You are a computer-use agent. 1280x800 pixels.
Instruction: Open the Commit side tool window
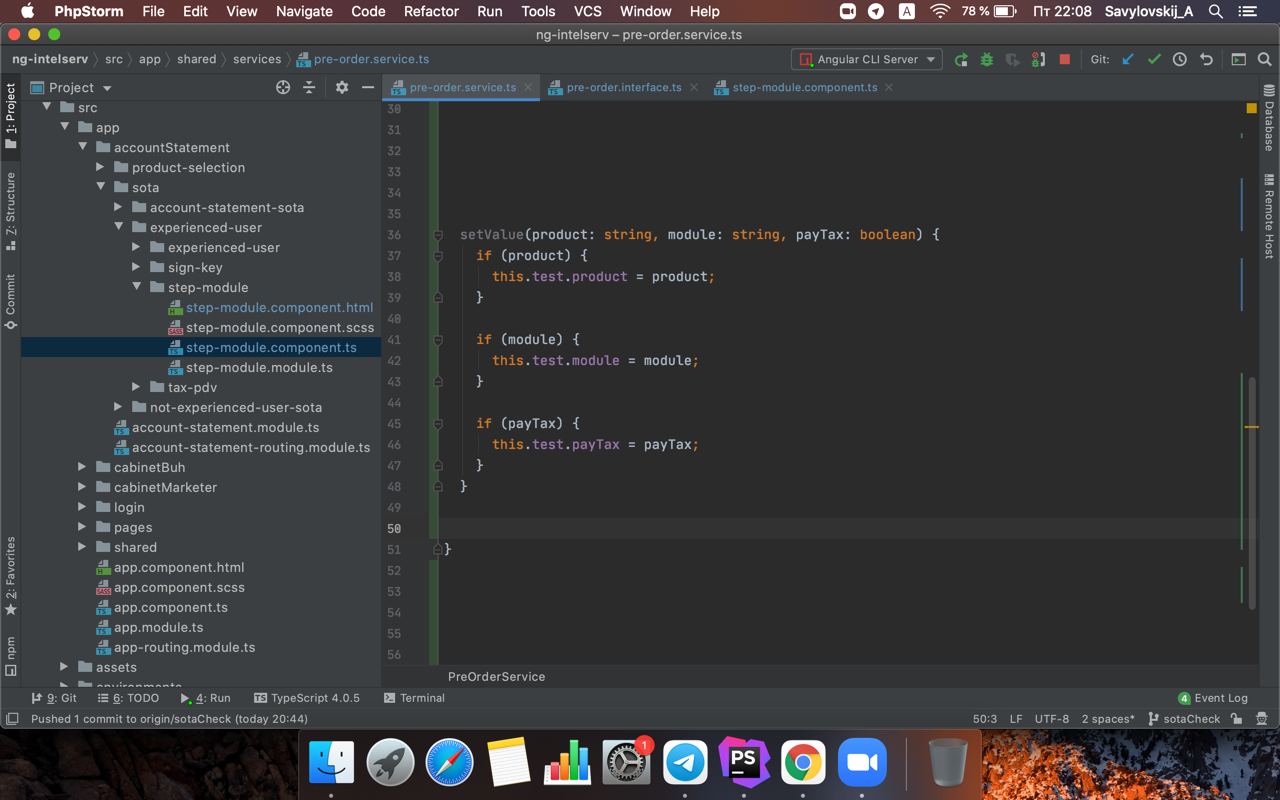[11, 301]
